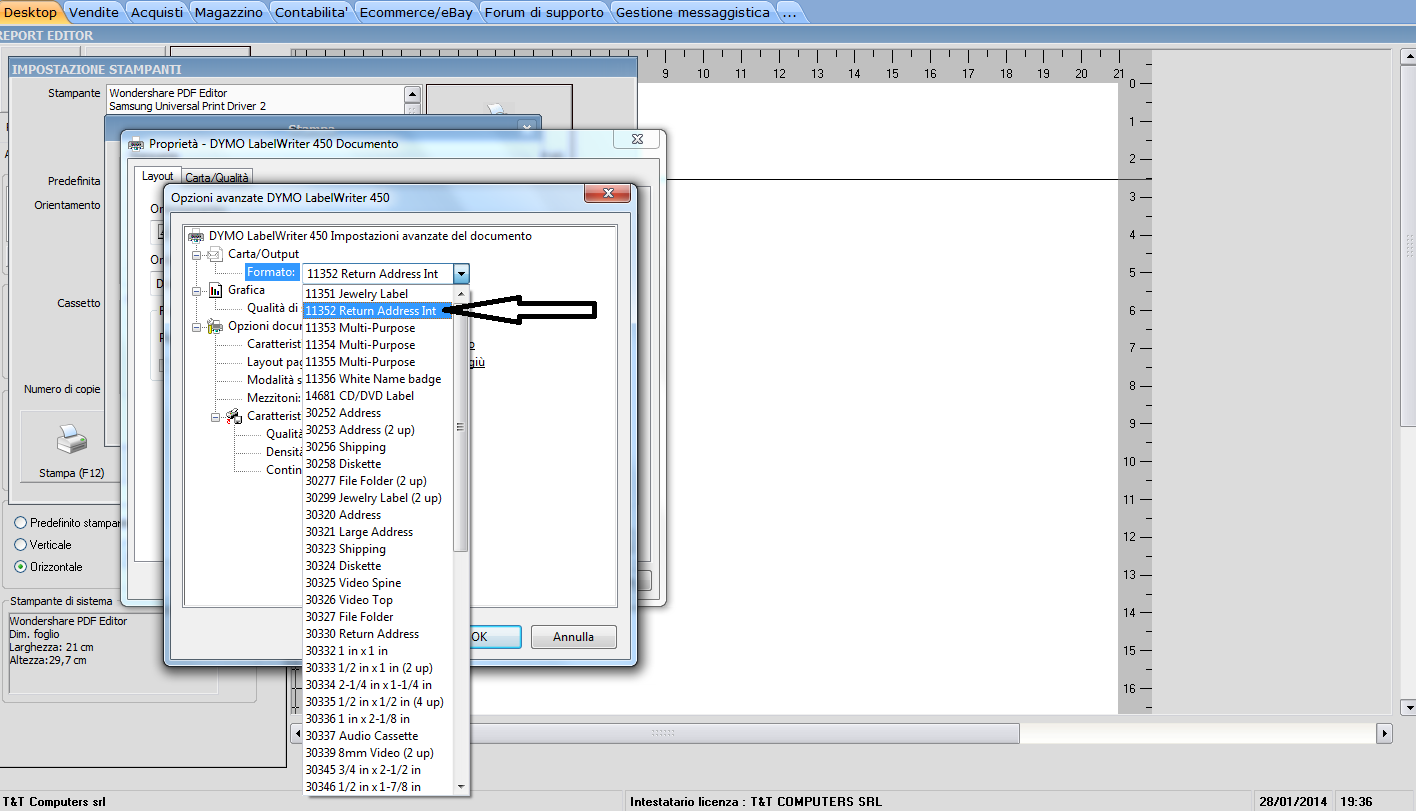
Task: Click the Carta/Output paper icon in tree
Action: click(x=215, y=254)
